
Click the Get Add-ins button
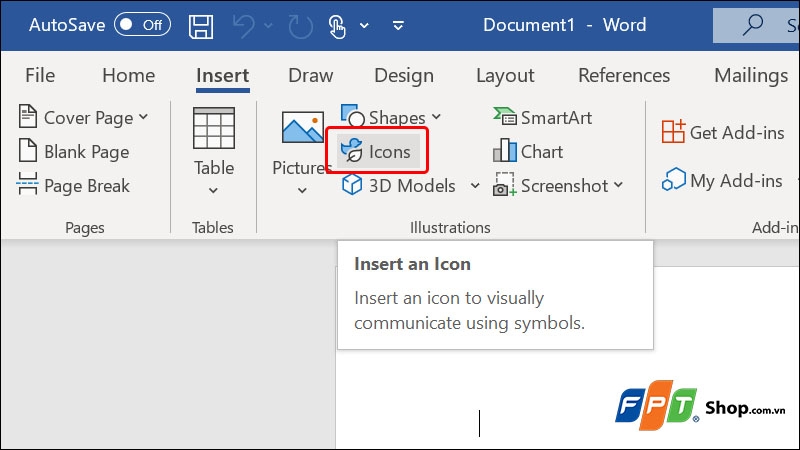[722, 132]
